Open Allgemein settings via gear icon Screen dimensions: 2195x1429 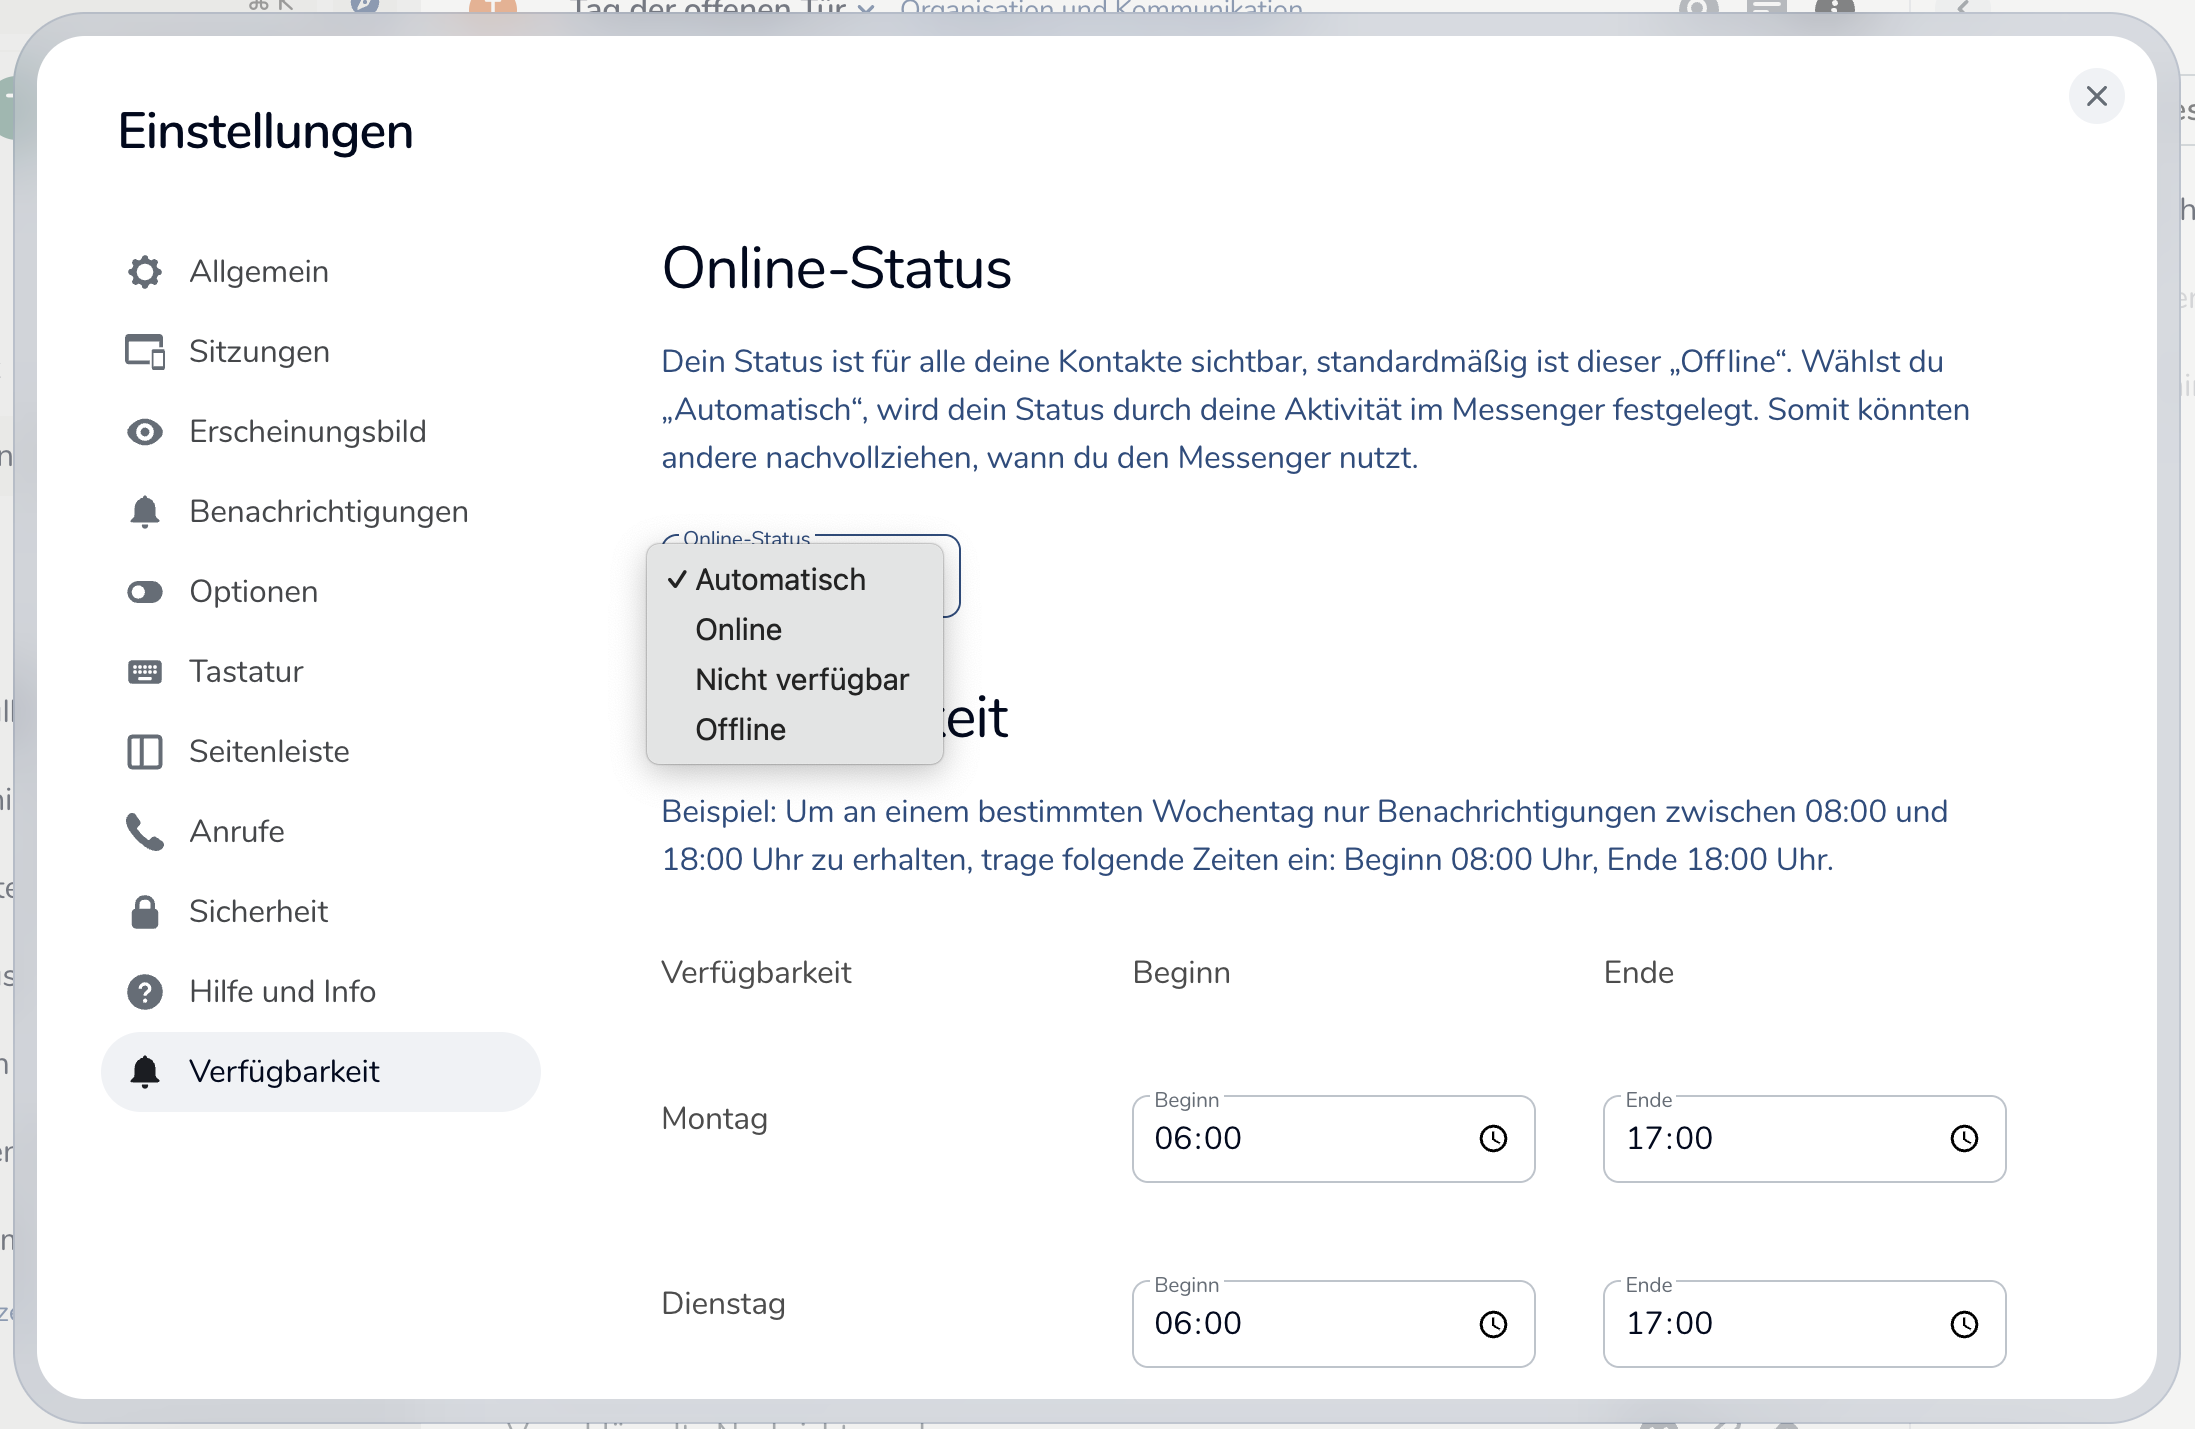click(145, 272)
